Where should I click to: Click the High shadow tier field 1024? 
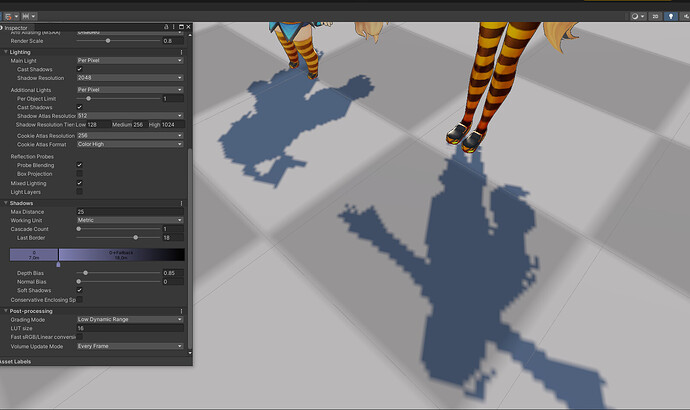click(x=172, y=124)
